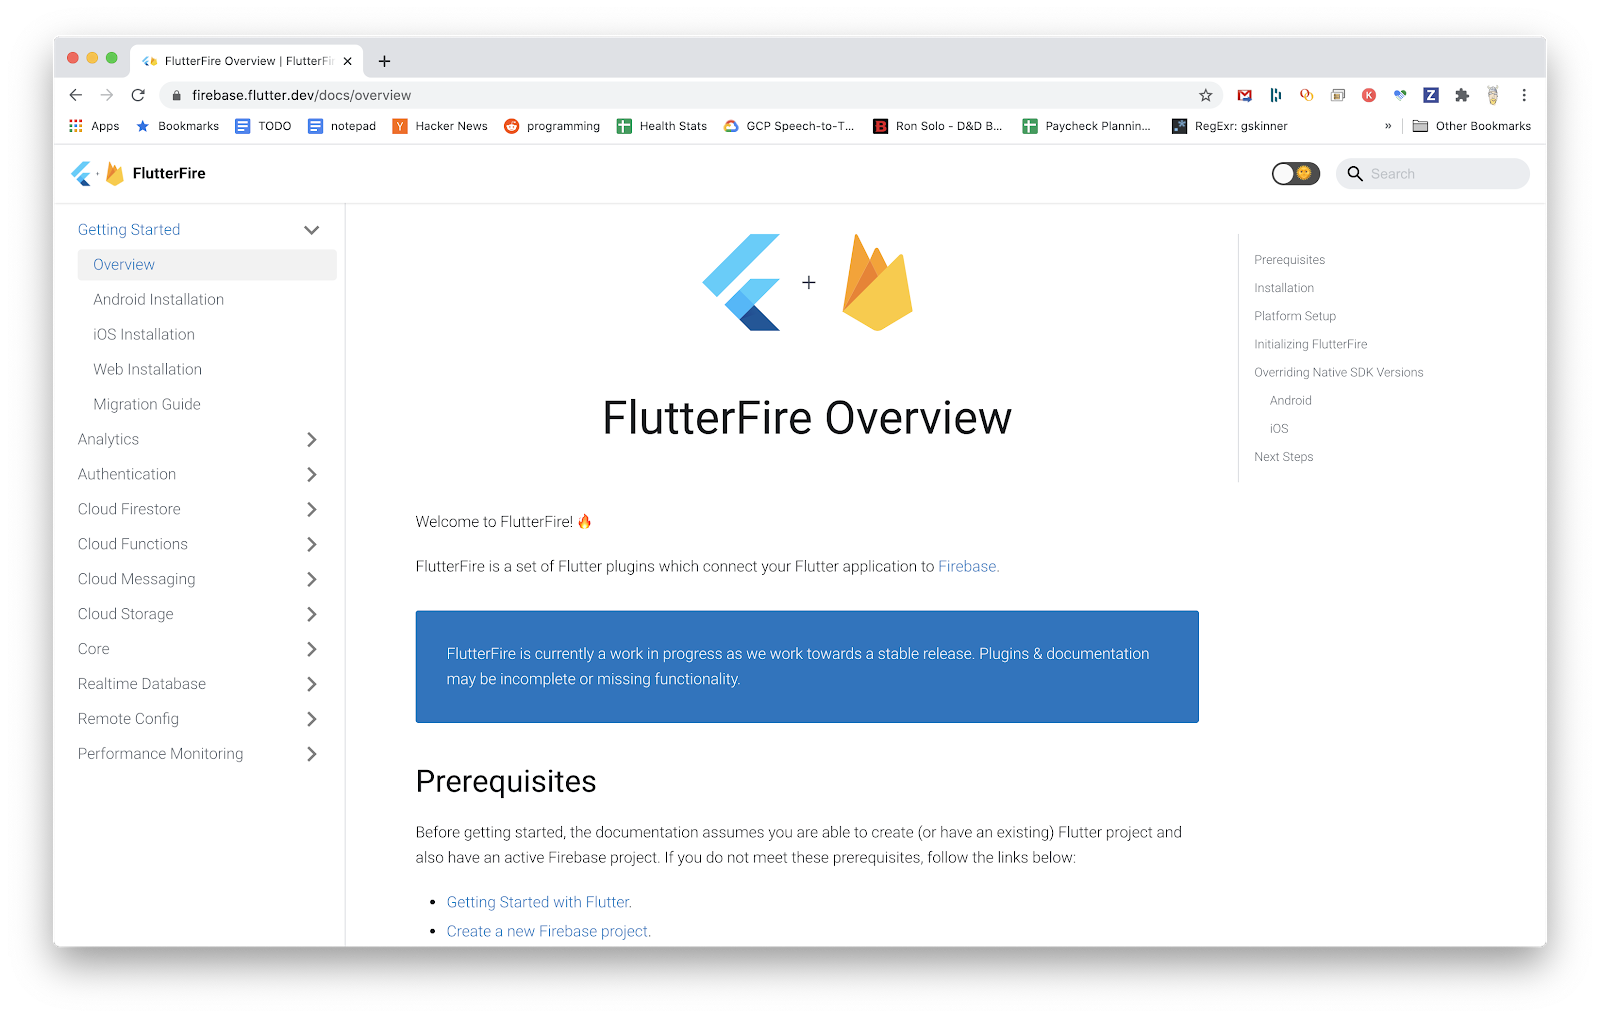Open the Gmail extension icon

point(1244,95)
